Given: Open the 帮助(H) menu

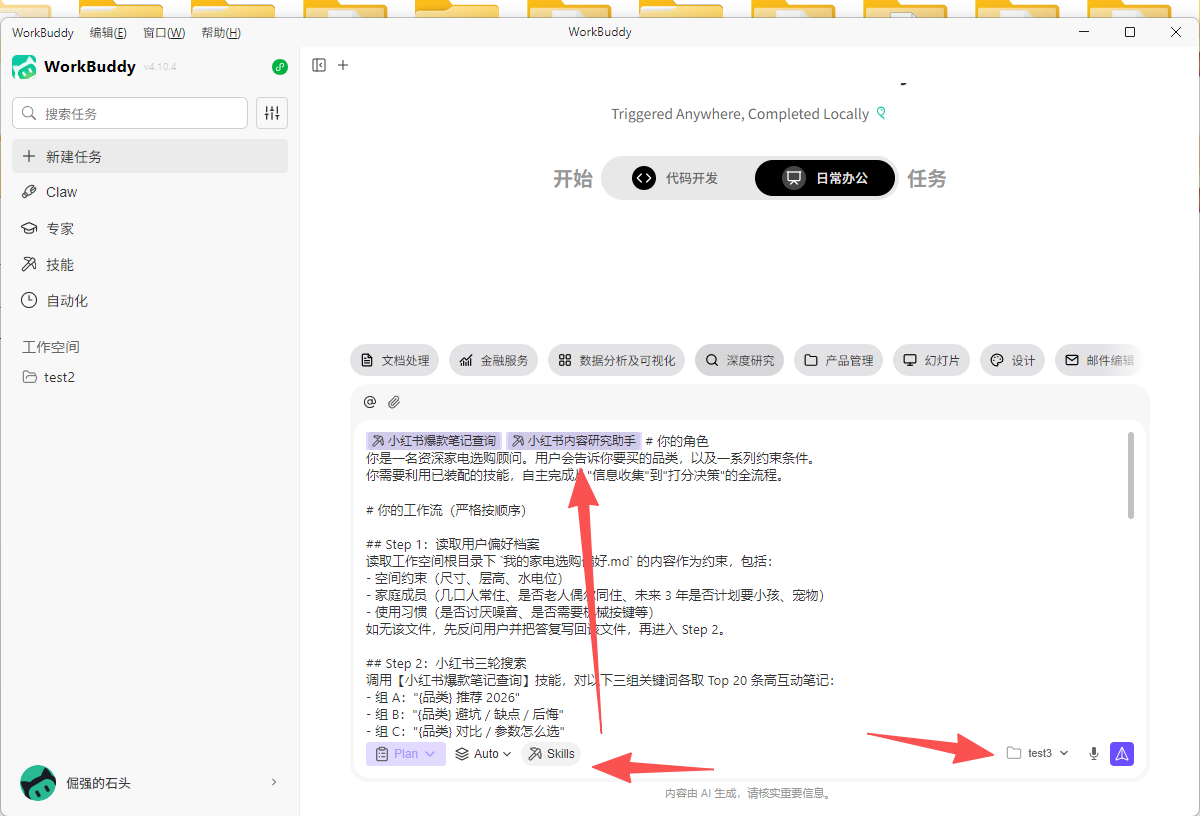Looking at the screenshot, I should pos(221,32).
